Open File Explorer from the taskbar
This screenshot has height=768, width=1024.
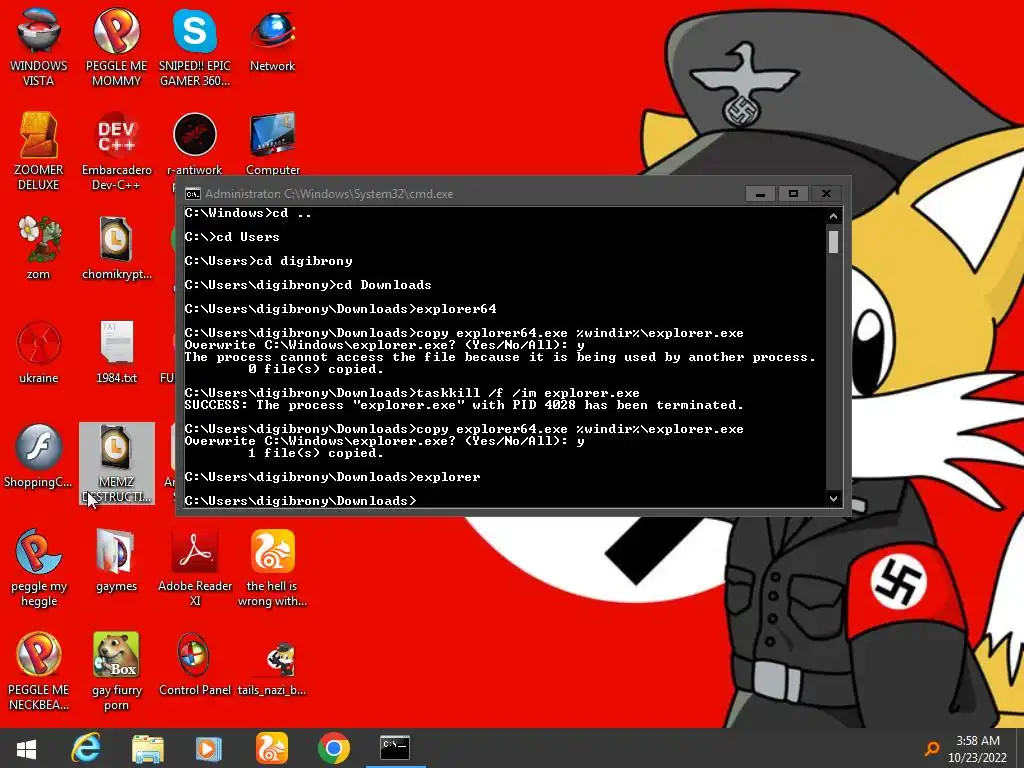(148, 748)
